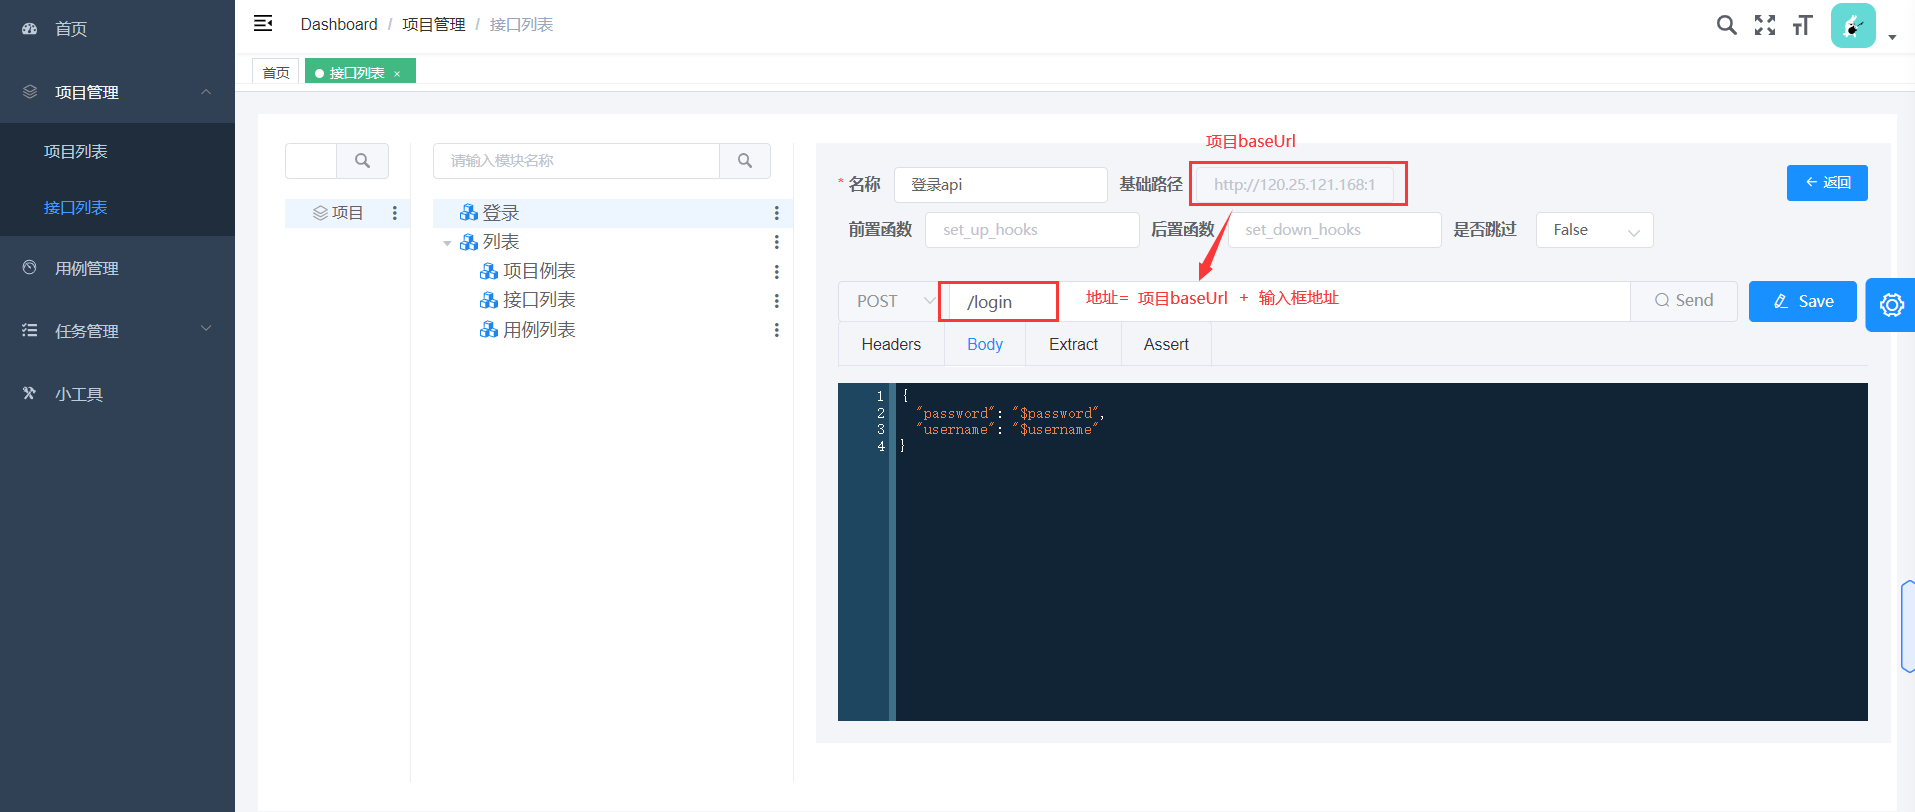Switch to the 首页 page tab

[276, 72]
